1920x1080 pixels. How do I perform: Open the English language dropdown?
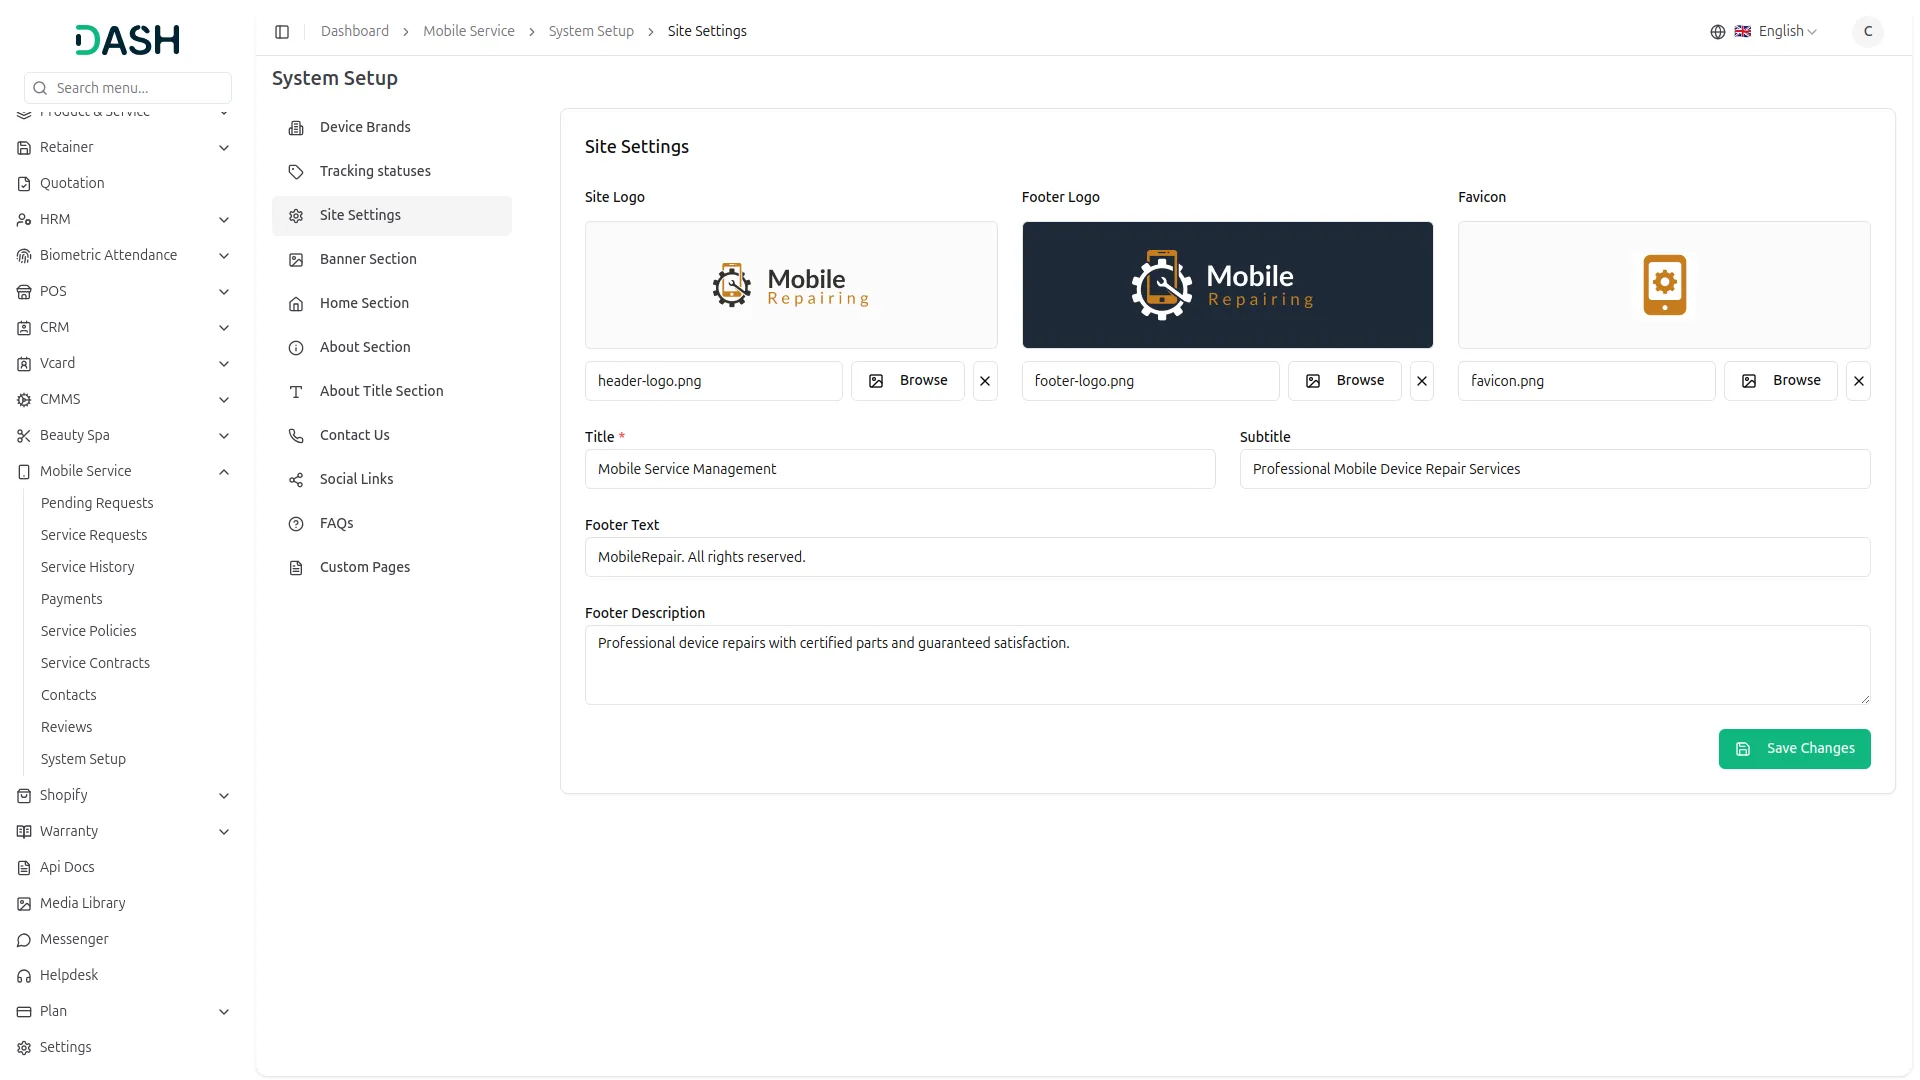(x=1780, y=31)
